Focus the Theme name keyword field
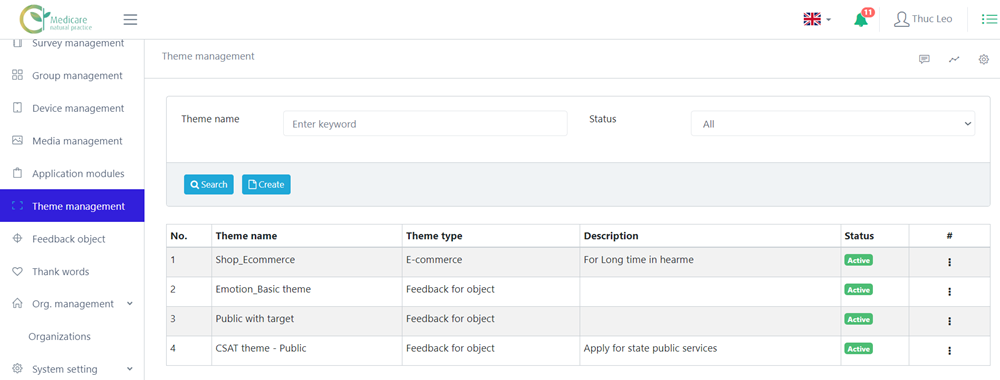 425,124
